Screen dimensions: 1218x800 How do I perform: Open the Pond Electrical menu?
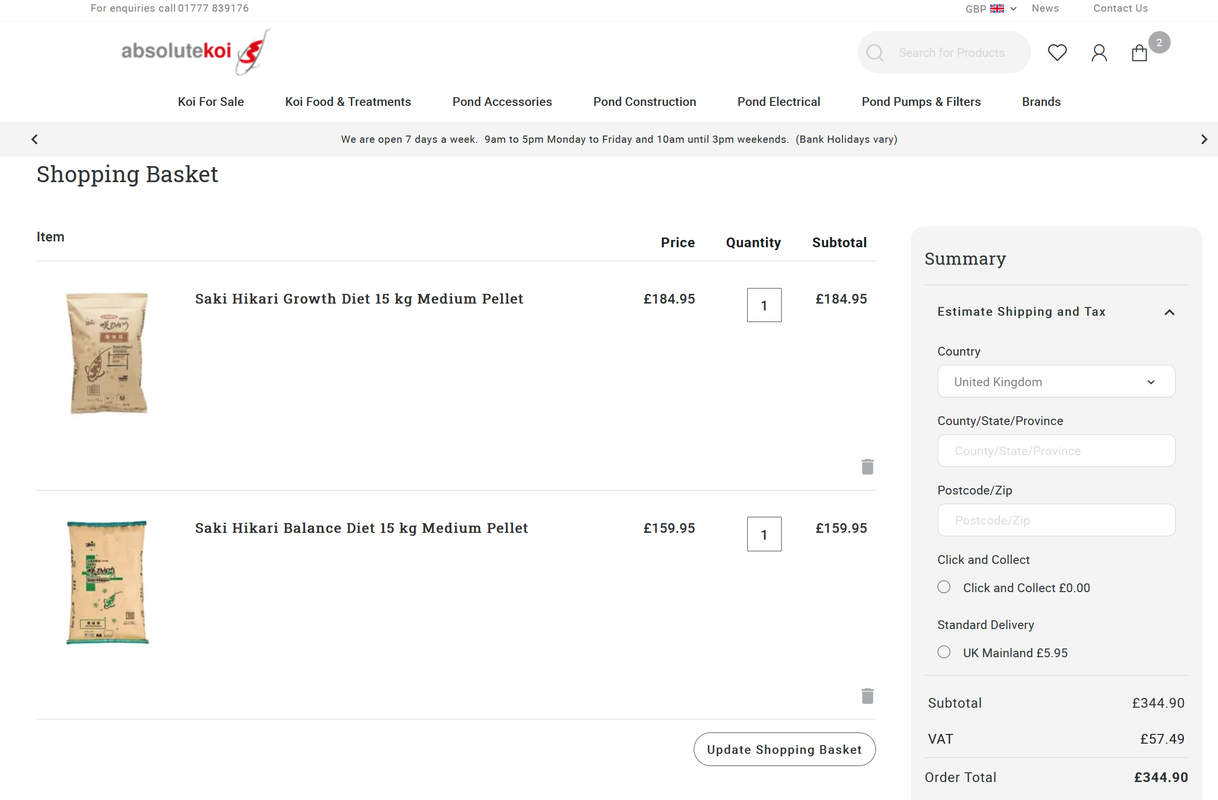click(779, 101)
